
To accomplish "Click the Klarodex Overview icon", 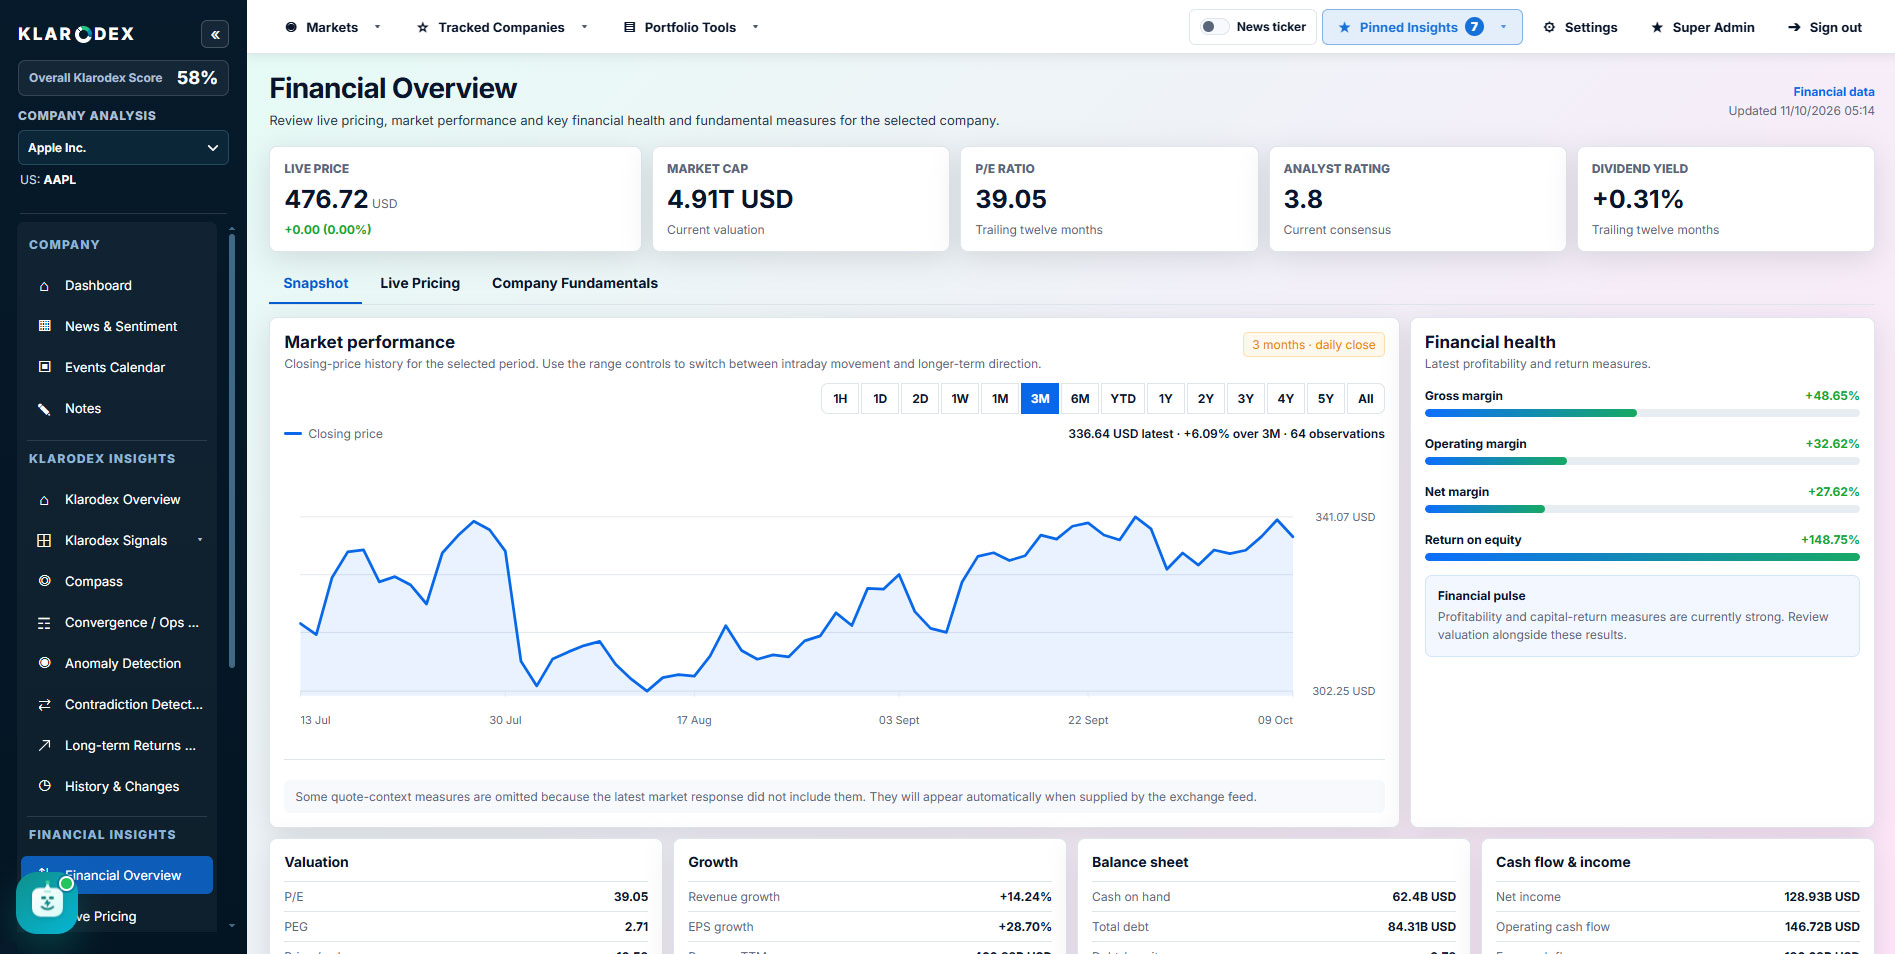I will tap(44, 500).
